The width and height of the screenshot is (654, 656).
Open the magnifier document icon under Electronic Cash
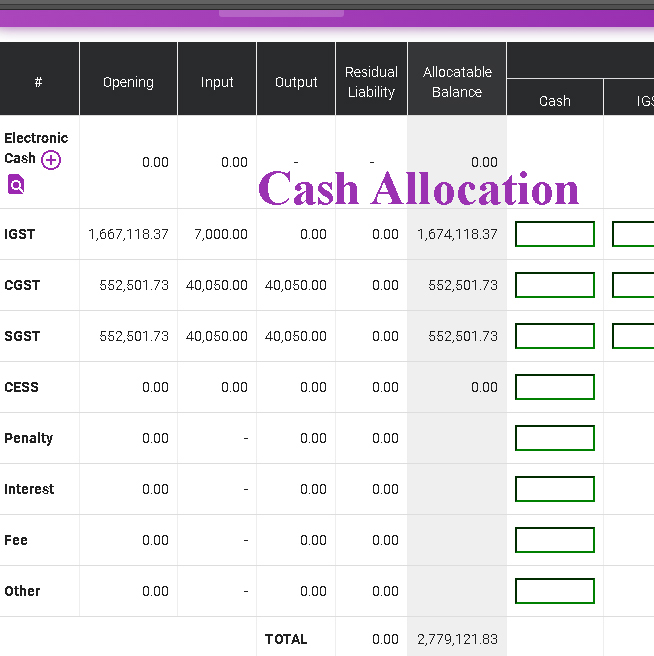[x=16, y=184]
